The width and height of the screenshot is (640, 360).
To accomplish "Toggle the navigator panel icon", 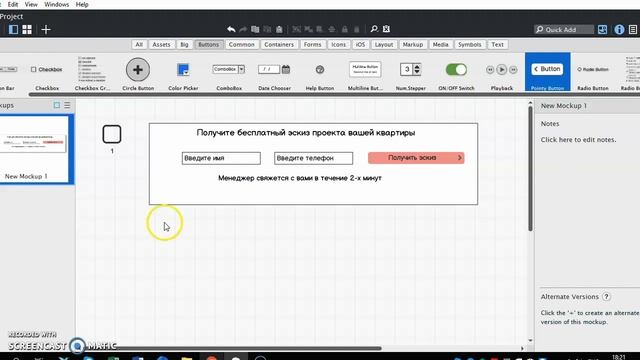I will [13, 29].
